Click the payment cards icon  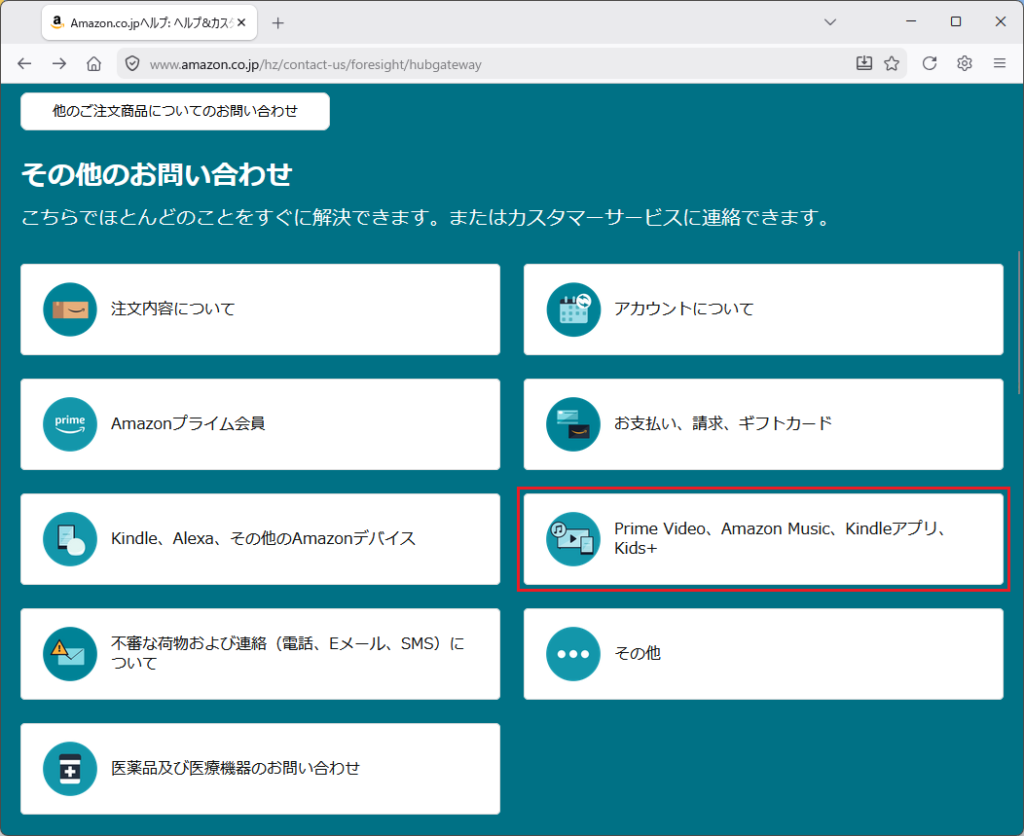coord(573,425)
